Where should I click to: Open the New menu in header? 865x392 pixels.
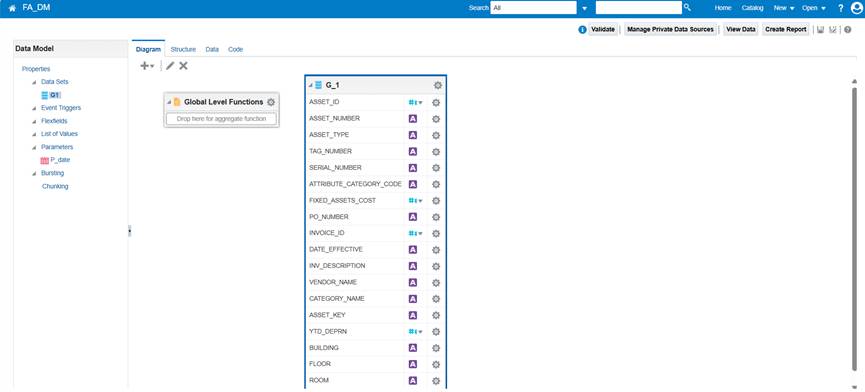coord(783,8)
